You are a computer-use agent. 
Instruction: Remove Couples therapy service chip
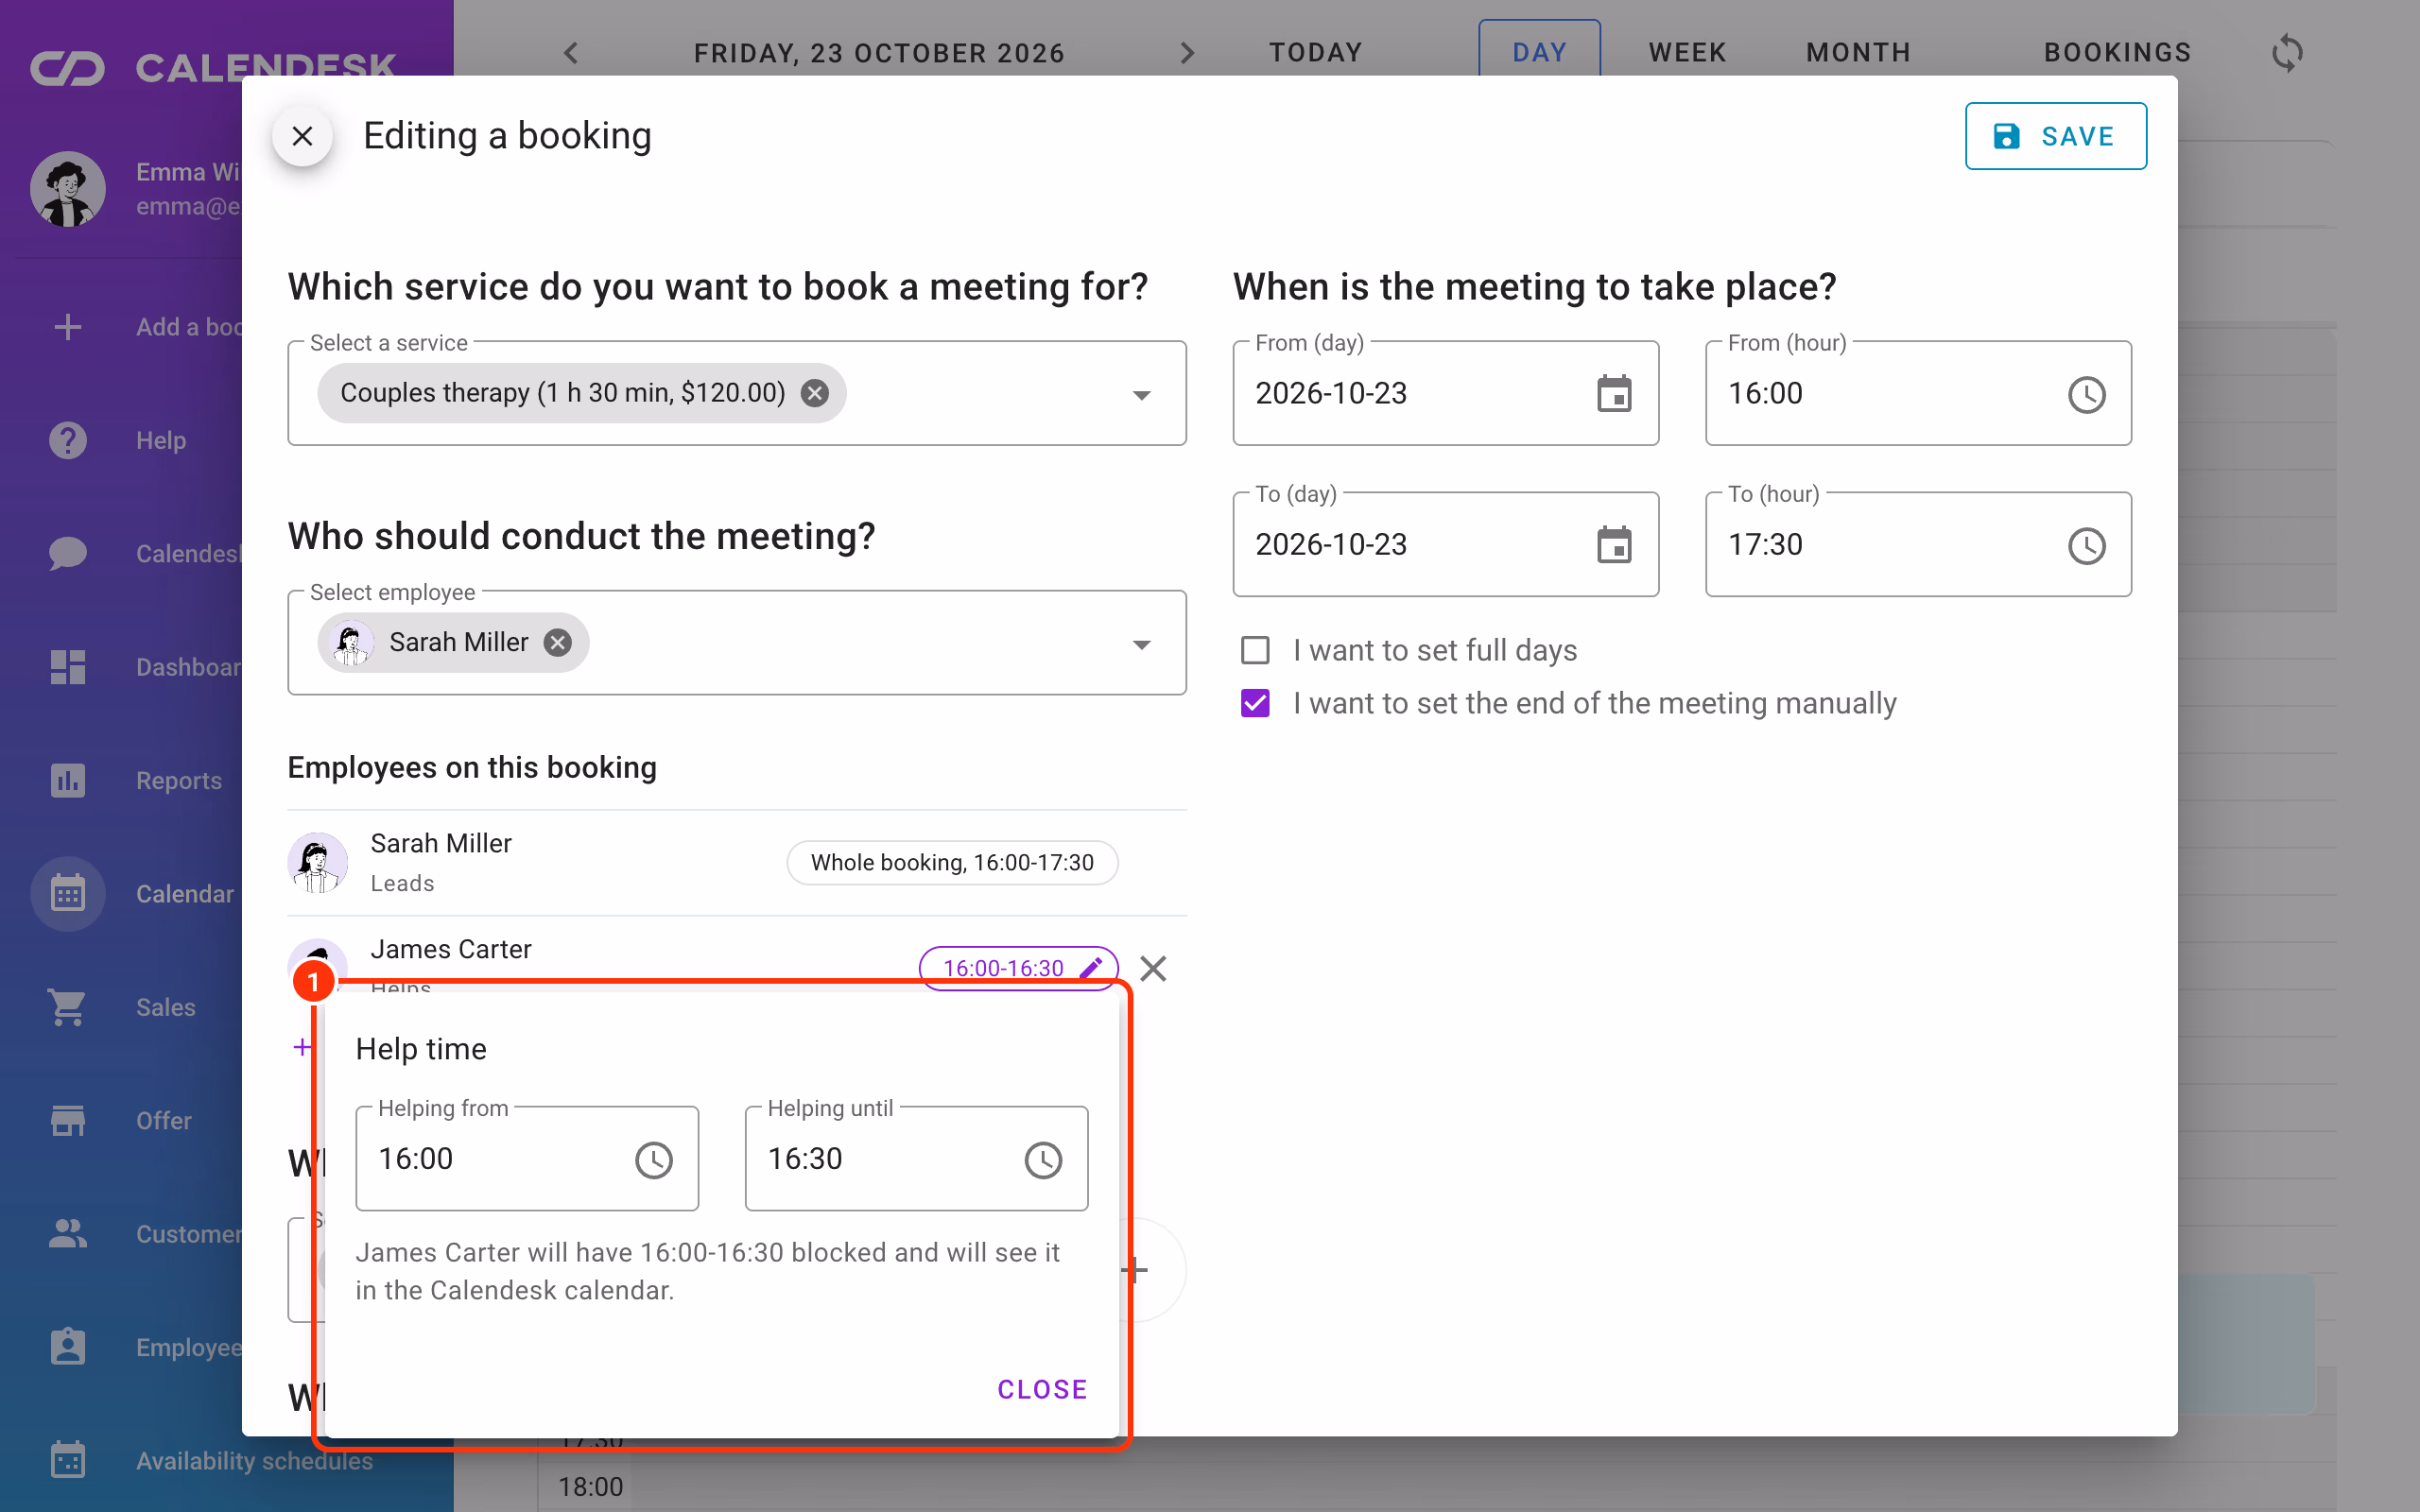tap(815, 393)
